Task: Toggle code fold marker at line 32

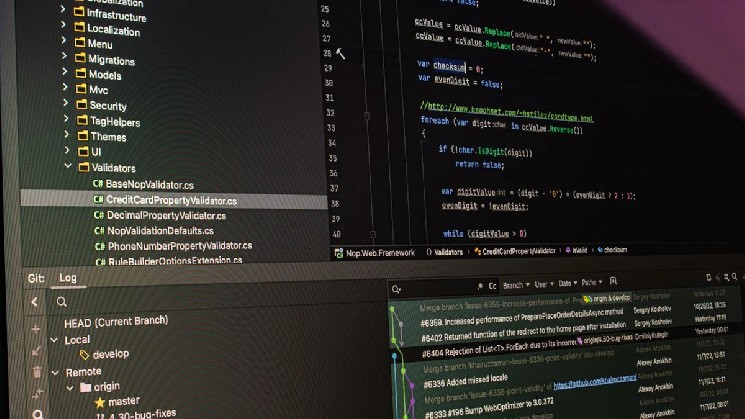Action: tap(367, 115)
